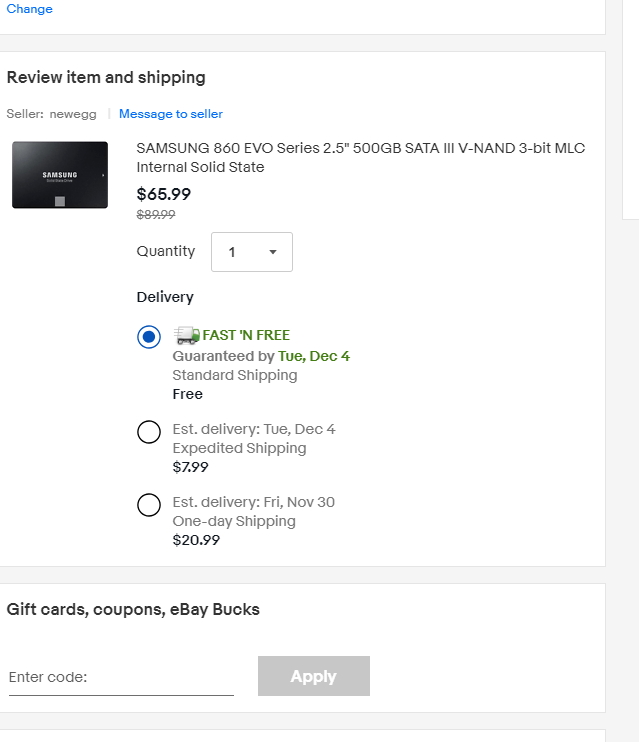Focus the Enter code input field

click(121, 677)
